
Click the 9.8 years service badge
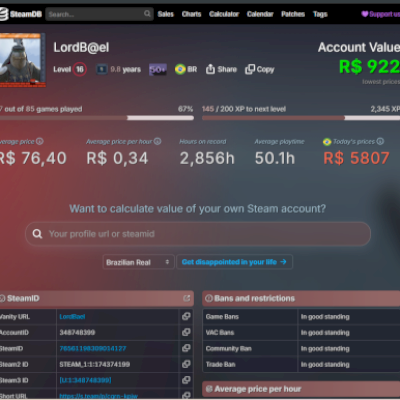click(x=119, y=69)
